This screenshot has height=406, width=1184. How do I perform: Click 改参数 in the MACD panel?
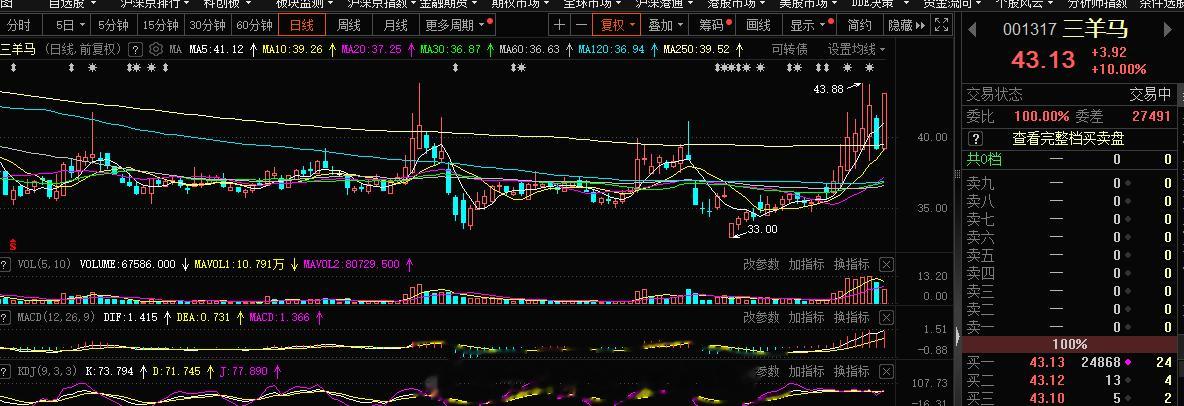pos(761,318)
